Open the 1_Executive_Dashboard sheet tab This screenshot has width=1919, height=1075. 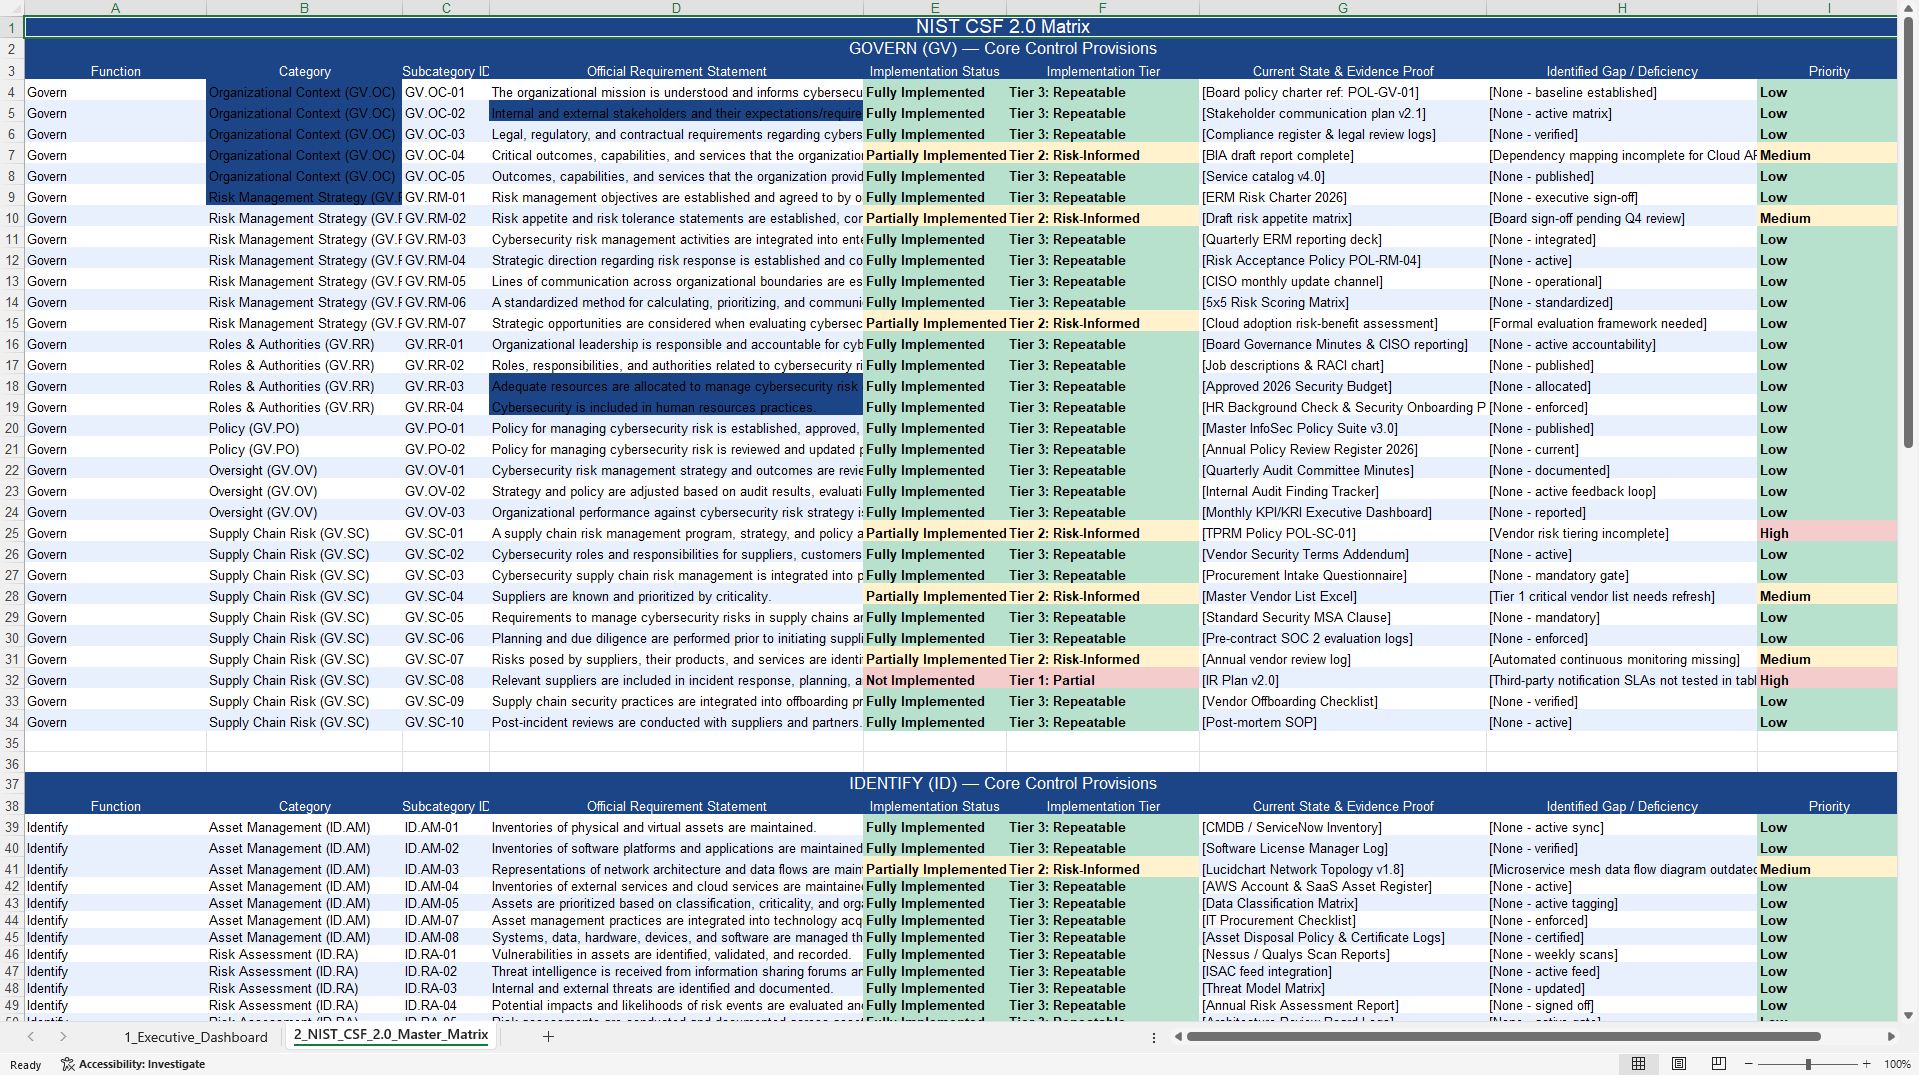click(x=196, y=1037)
